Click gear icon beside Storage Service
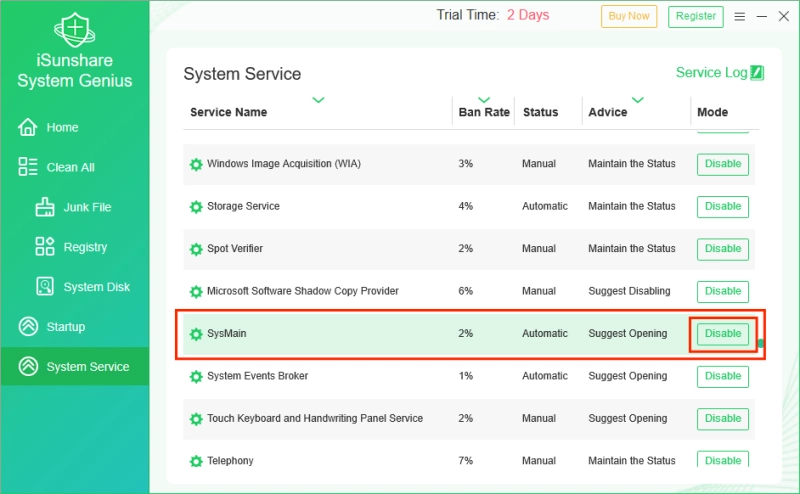Image resolution: width=800 pixels, height=494 pixels. click(196, 207)
